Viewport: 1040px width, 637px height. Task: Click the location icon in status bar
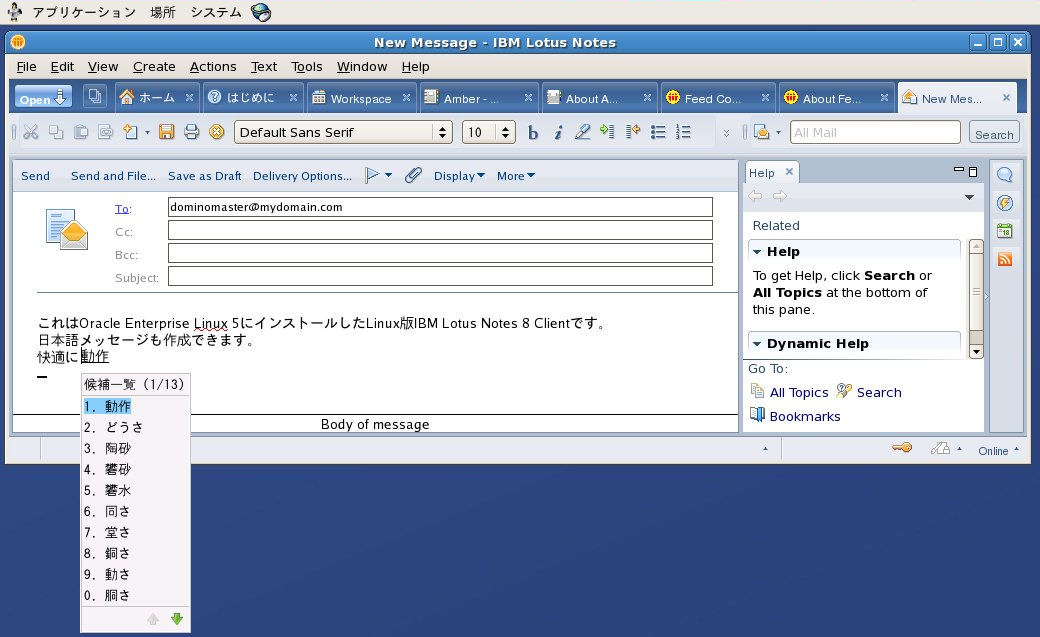coord(940,449)
